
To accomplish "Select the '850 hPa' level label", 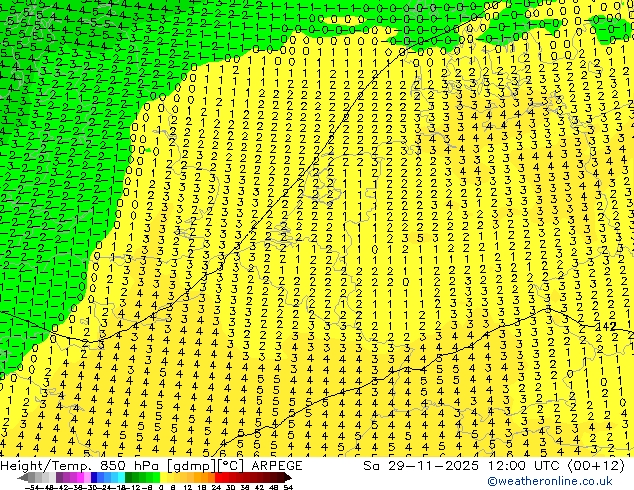I will coord(130,465).
